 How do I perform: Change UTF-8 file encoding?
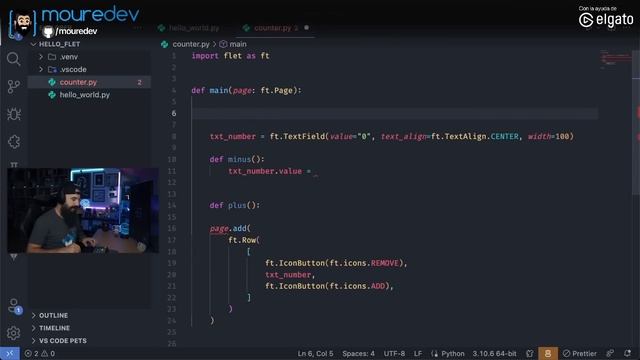[x=394, y=353]
